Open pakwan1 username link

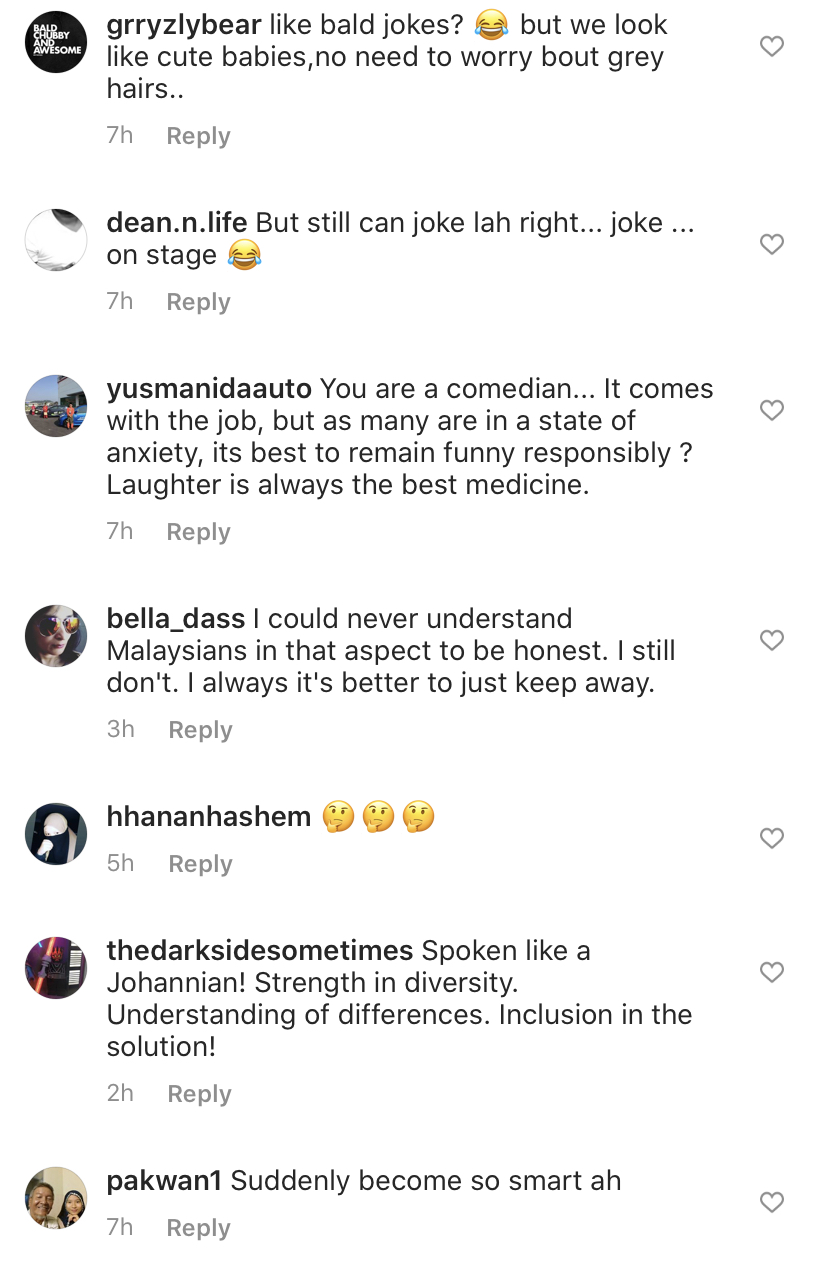coord(164,1180)
